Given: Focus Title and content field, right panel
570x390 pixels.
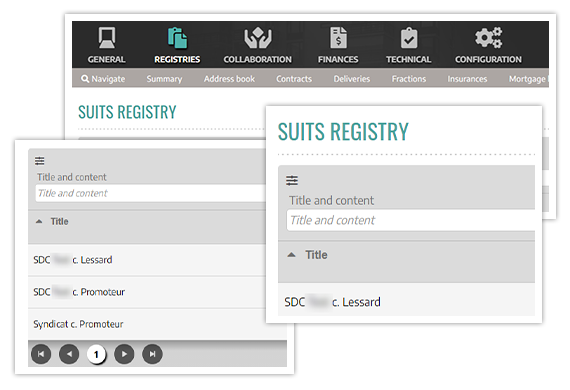Looking at the screenshot, I should 411,220.
